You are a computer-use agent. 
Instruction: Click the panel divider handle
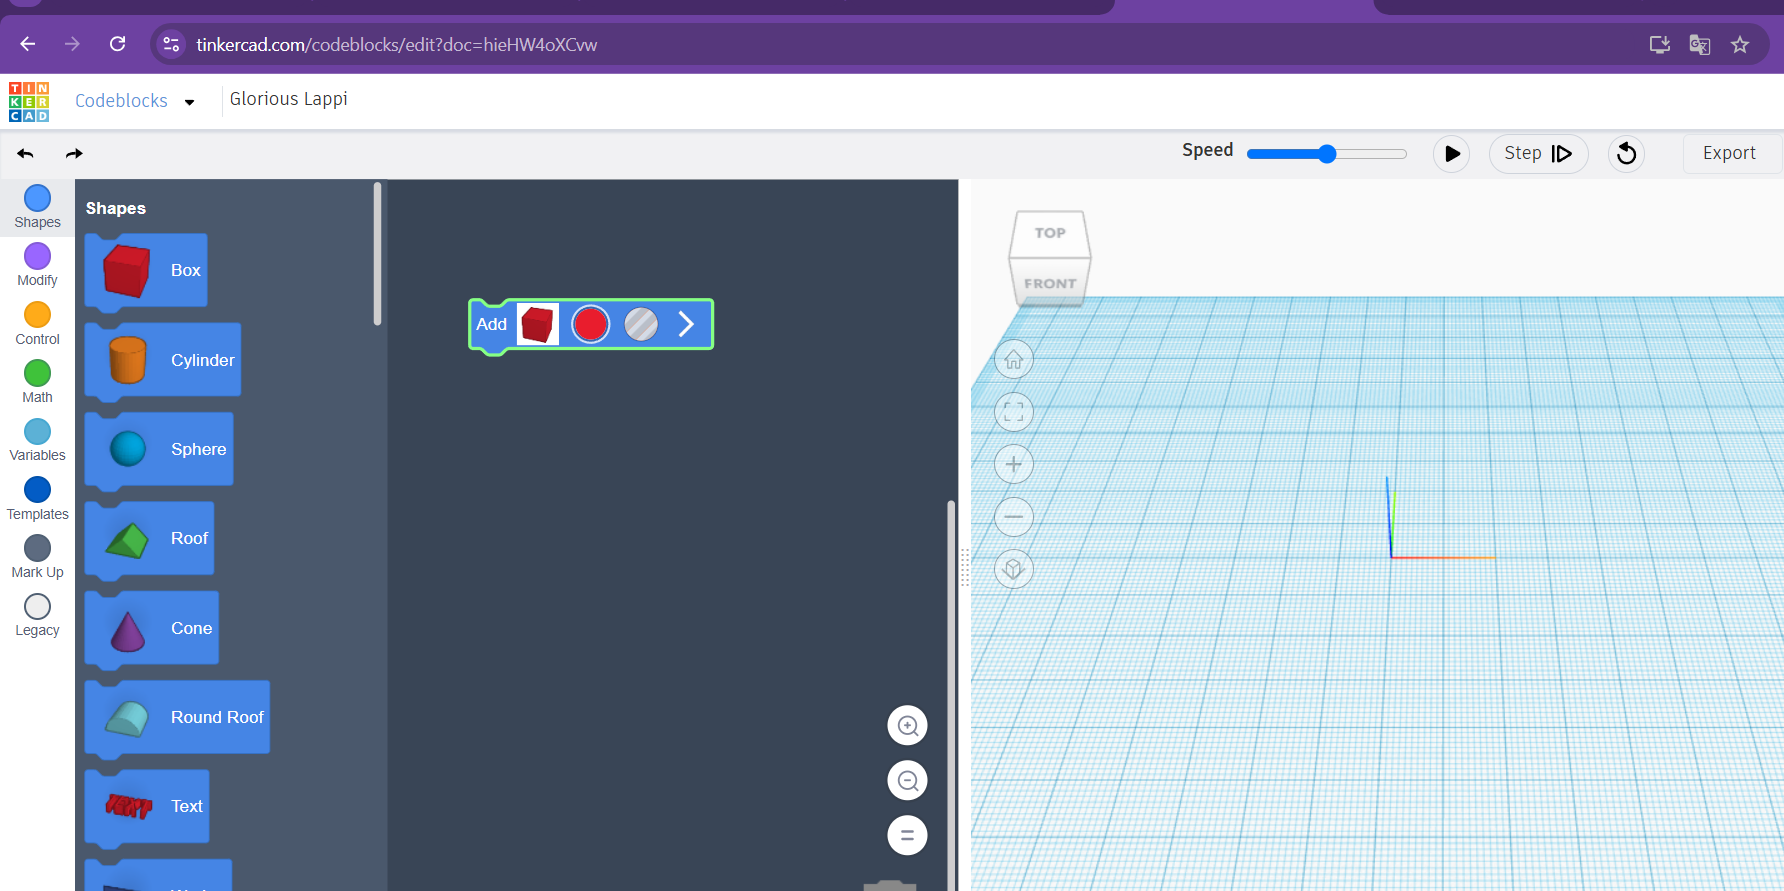(x=965, y=567)
